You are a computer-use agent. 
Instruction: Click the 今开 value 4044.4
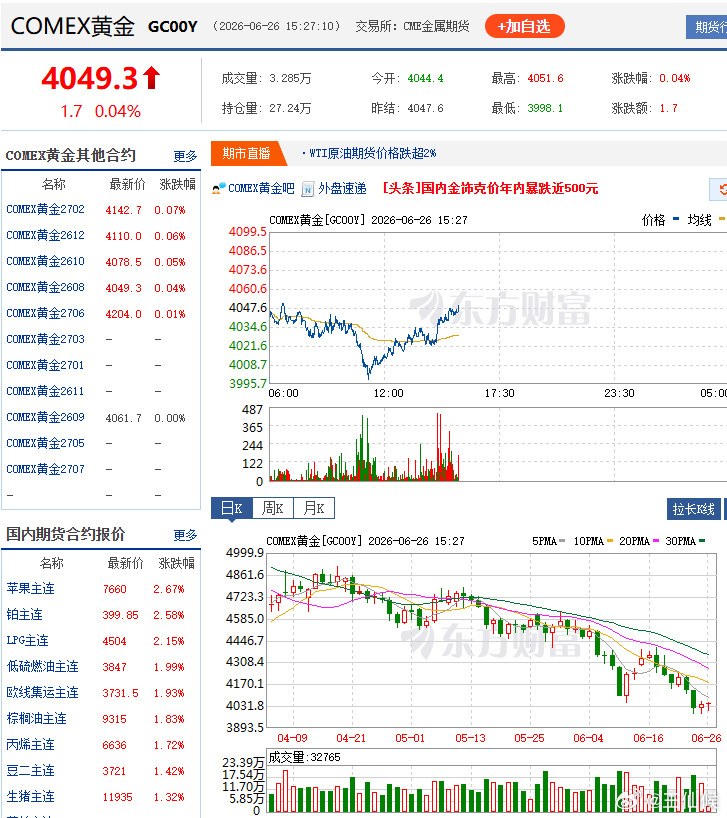coord(426,78)
